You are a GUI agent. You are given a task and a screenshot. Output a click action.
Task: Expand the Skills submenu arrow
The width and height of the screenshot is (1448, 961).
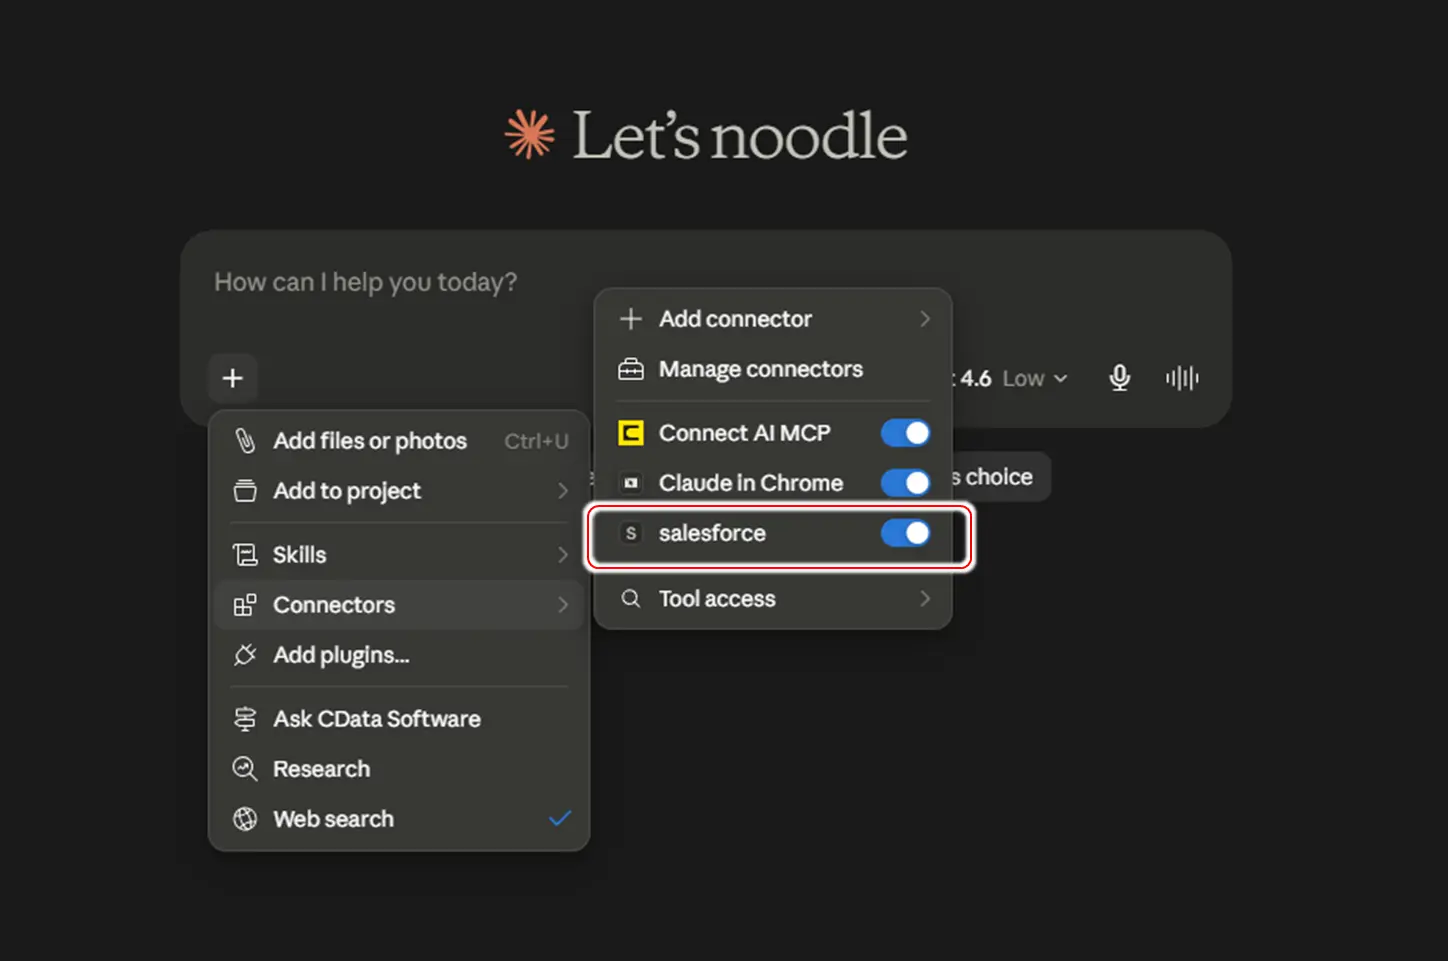point(563,555)
